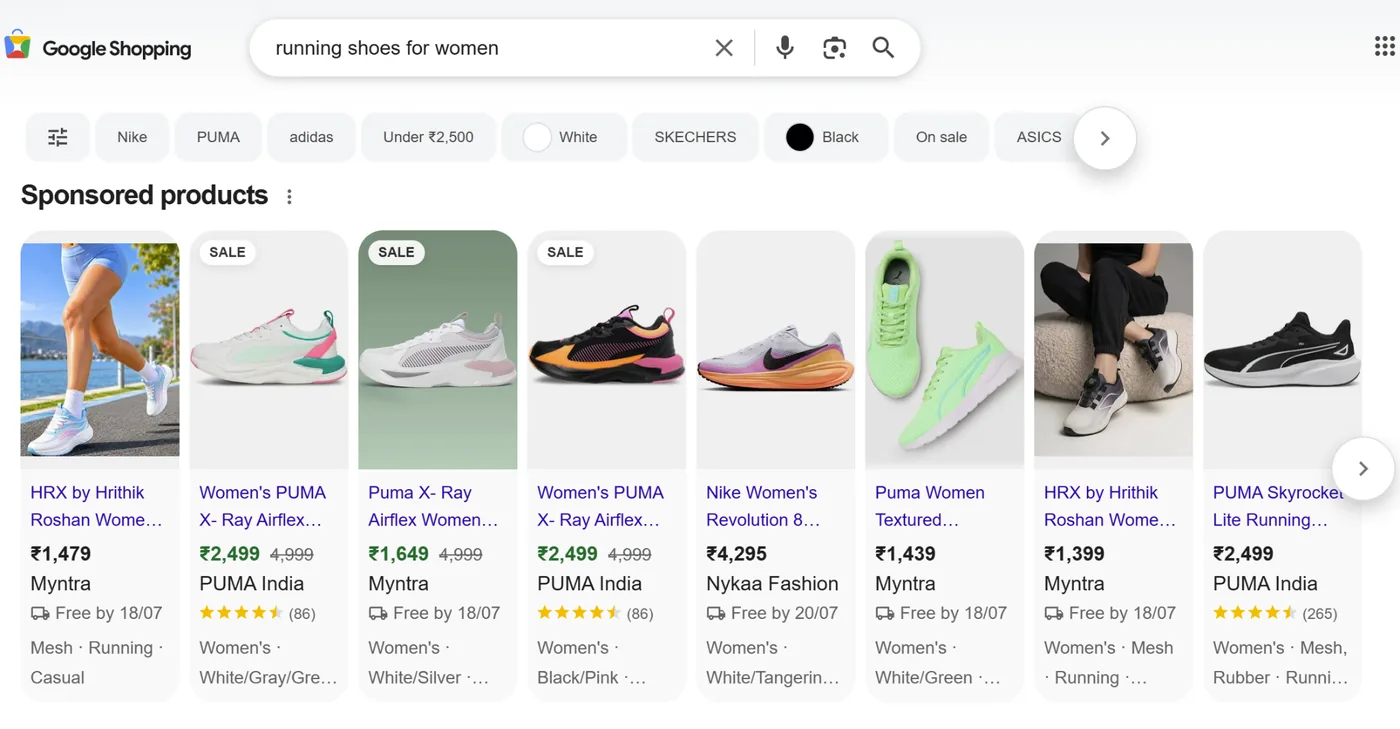Open HRX by Hrithik Roshan ₹1,479 link
The height and width of the screenshot is (729, 1400).
[x=96, y=506]
